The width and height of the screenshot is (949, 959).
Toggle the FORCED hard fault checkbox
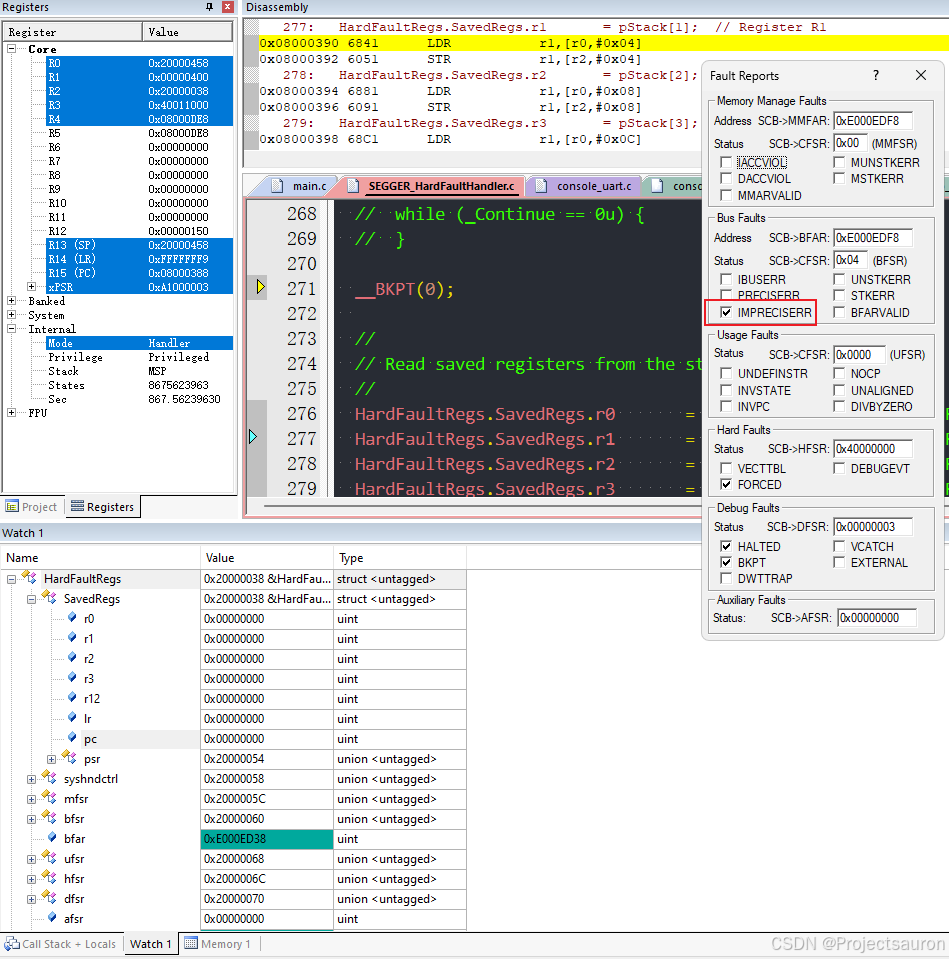coord(726,485)
